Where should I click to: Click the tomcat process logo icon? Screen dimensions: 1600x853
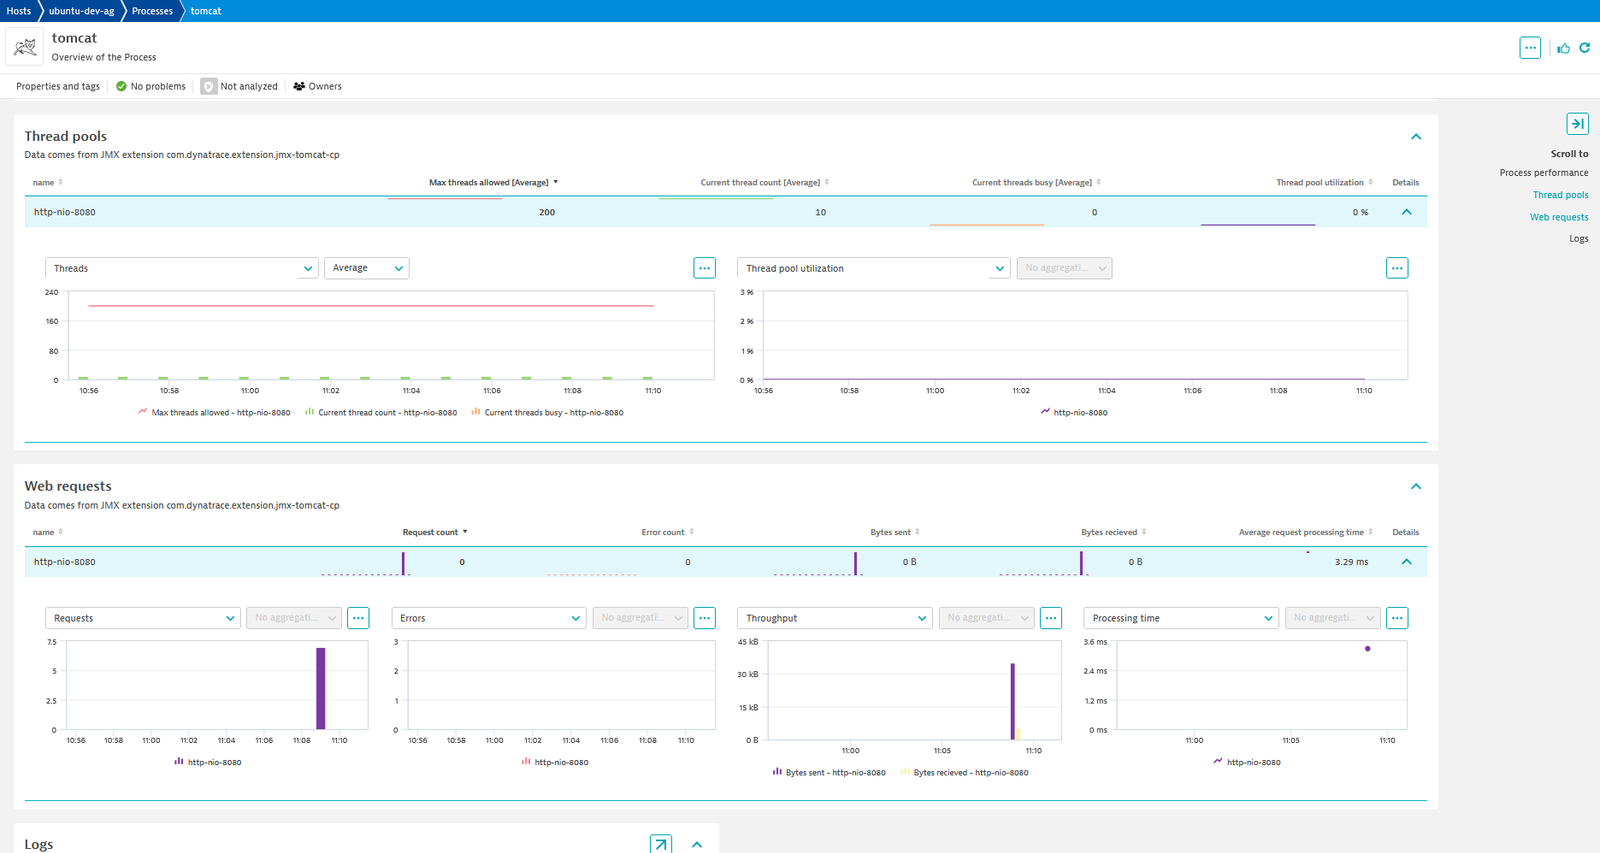point(25,47)
